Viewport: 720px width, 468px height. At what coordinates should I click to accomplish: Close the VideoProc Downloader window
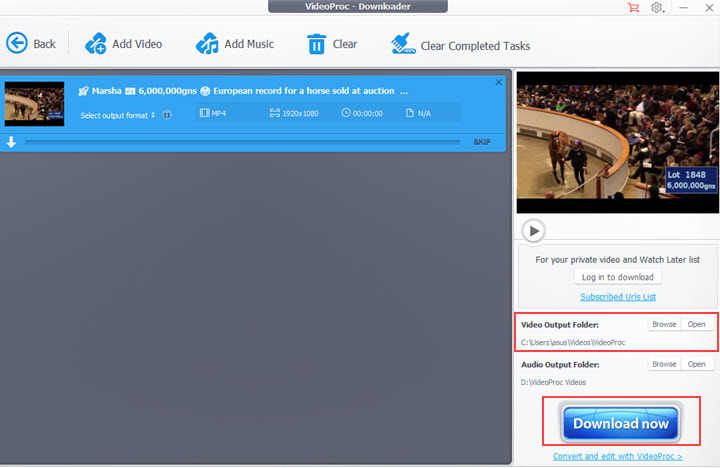tap(709, 7)
